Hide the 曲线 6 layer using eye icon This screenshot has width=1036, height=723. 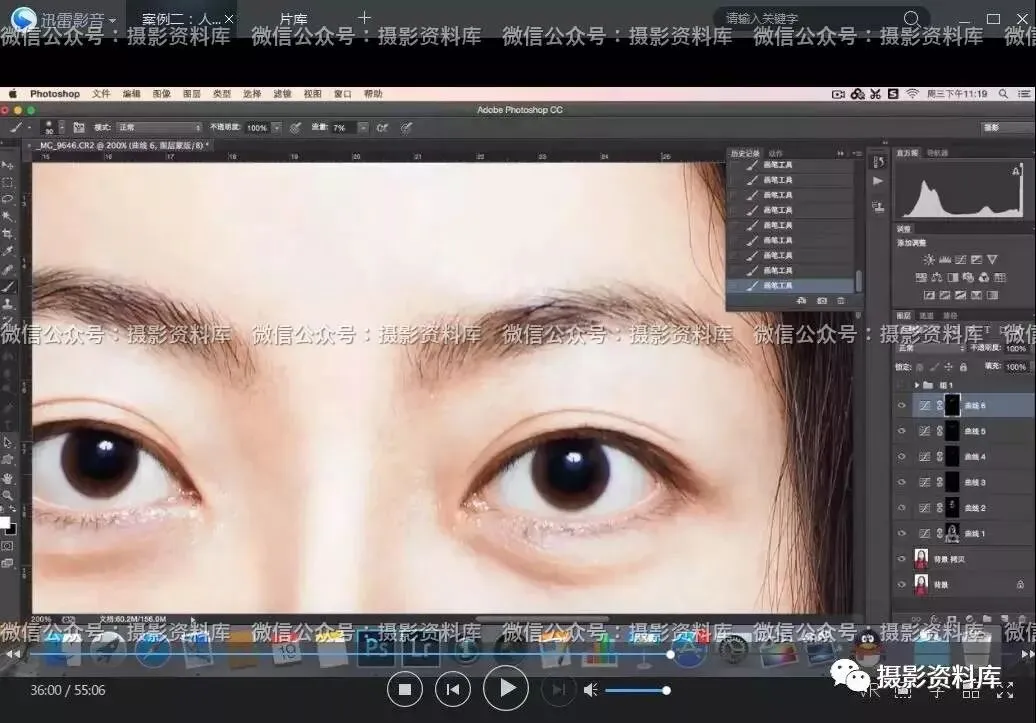click(x=902, y=406)
